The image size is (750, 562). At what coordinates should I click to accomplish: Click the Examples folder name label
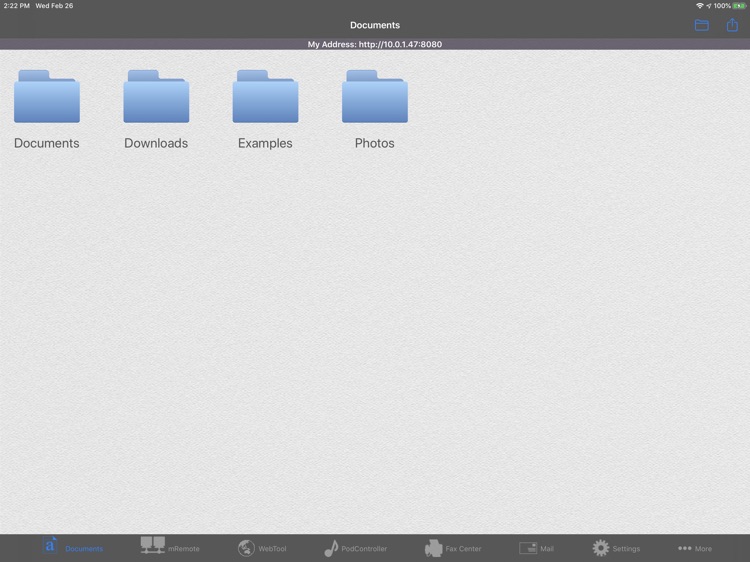265,143
